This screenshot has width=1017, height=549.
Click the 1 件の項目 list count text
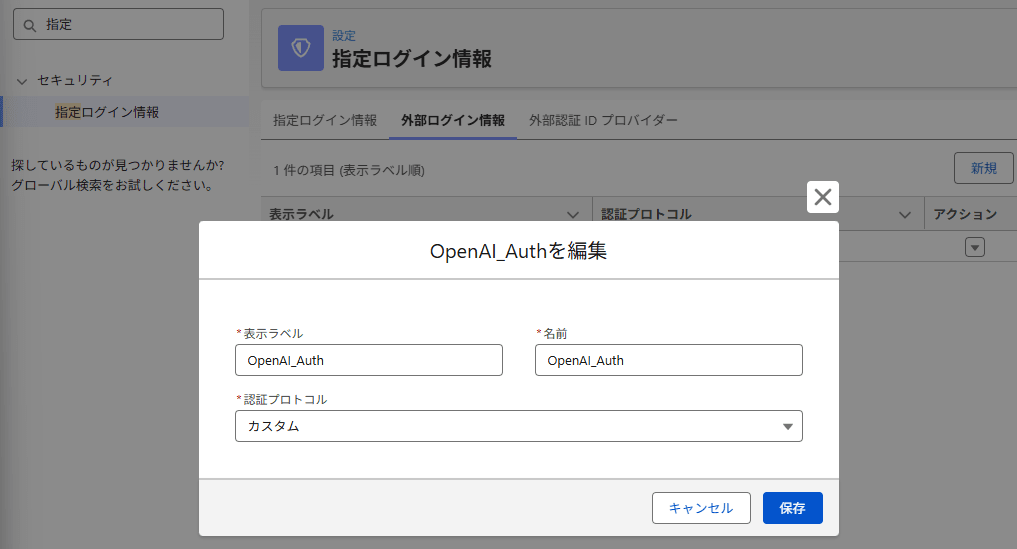point(349,170)
